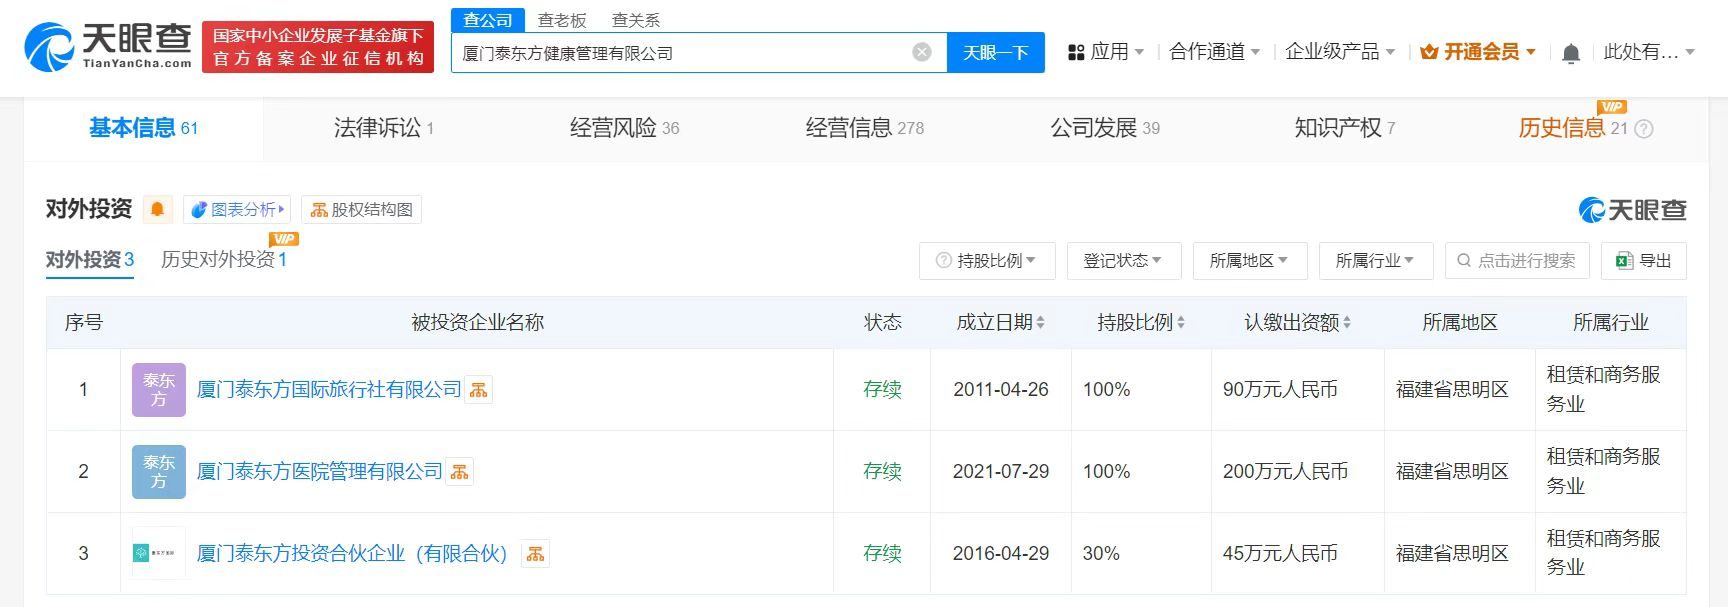Open the 登记状态 filter dropdown

point(1124,261)
